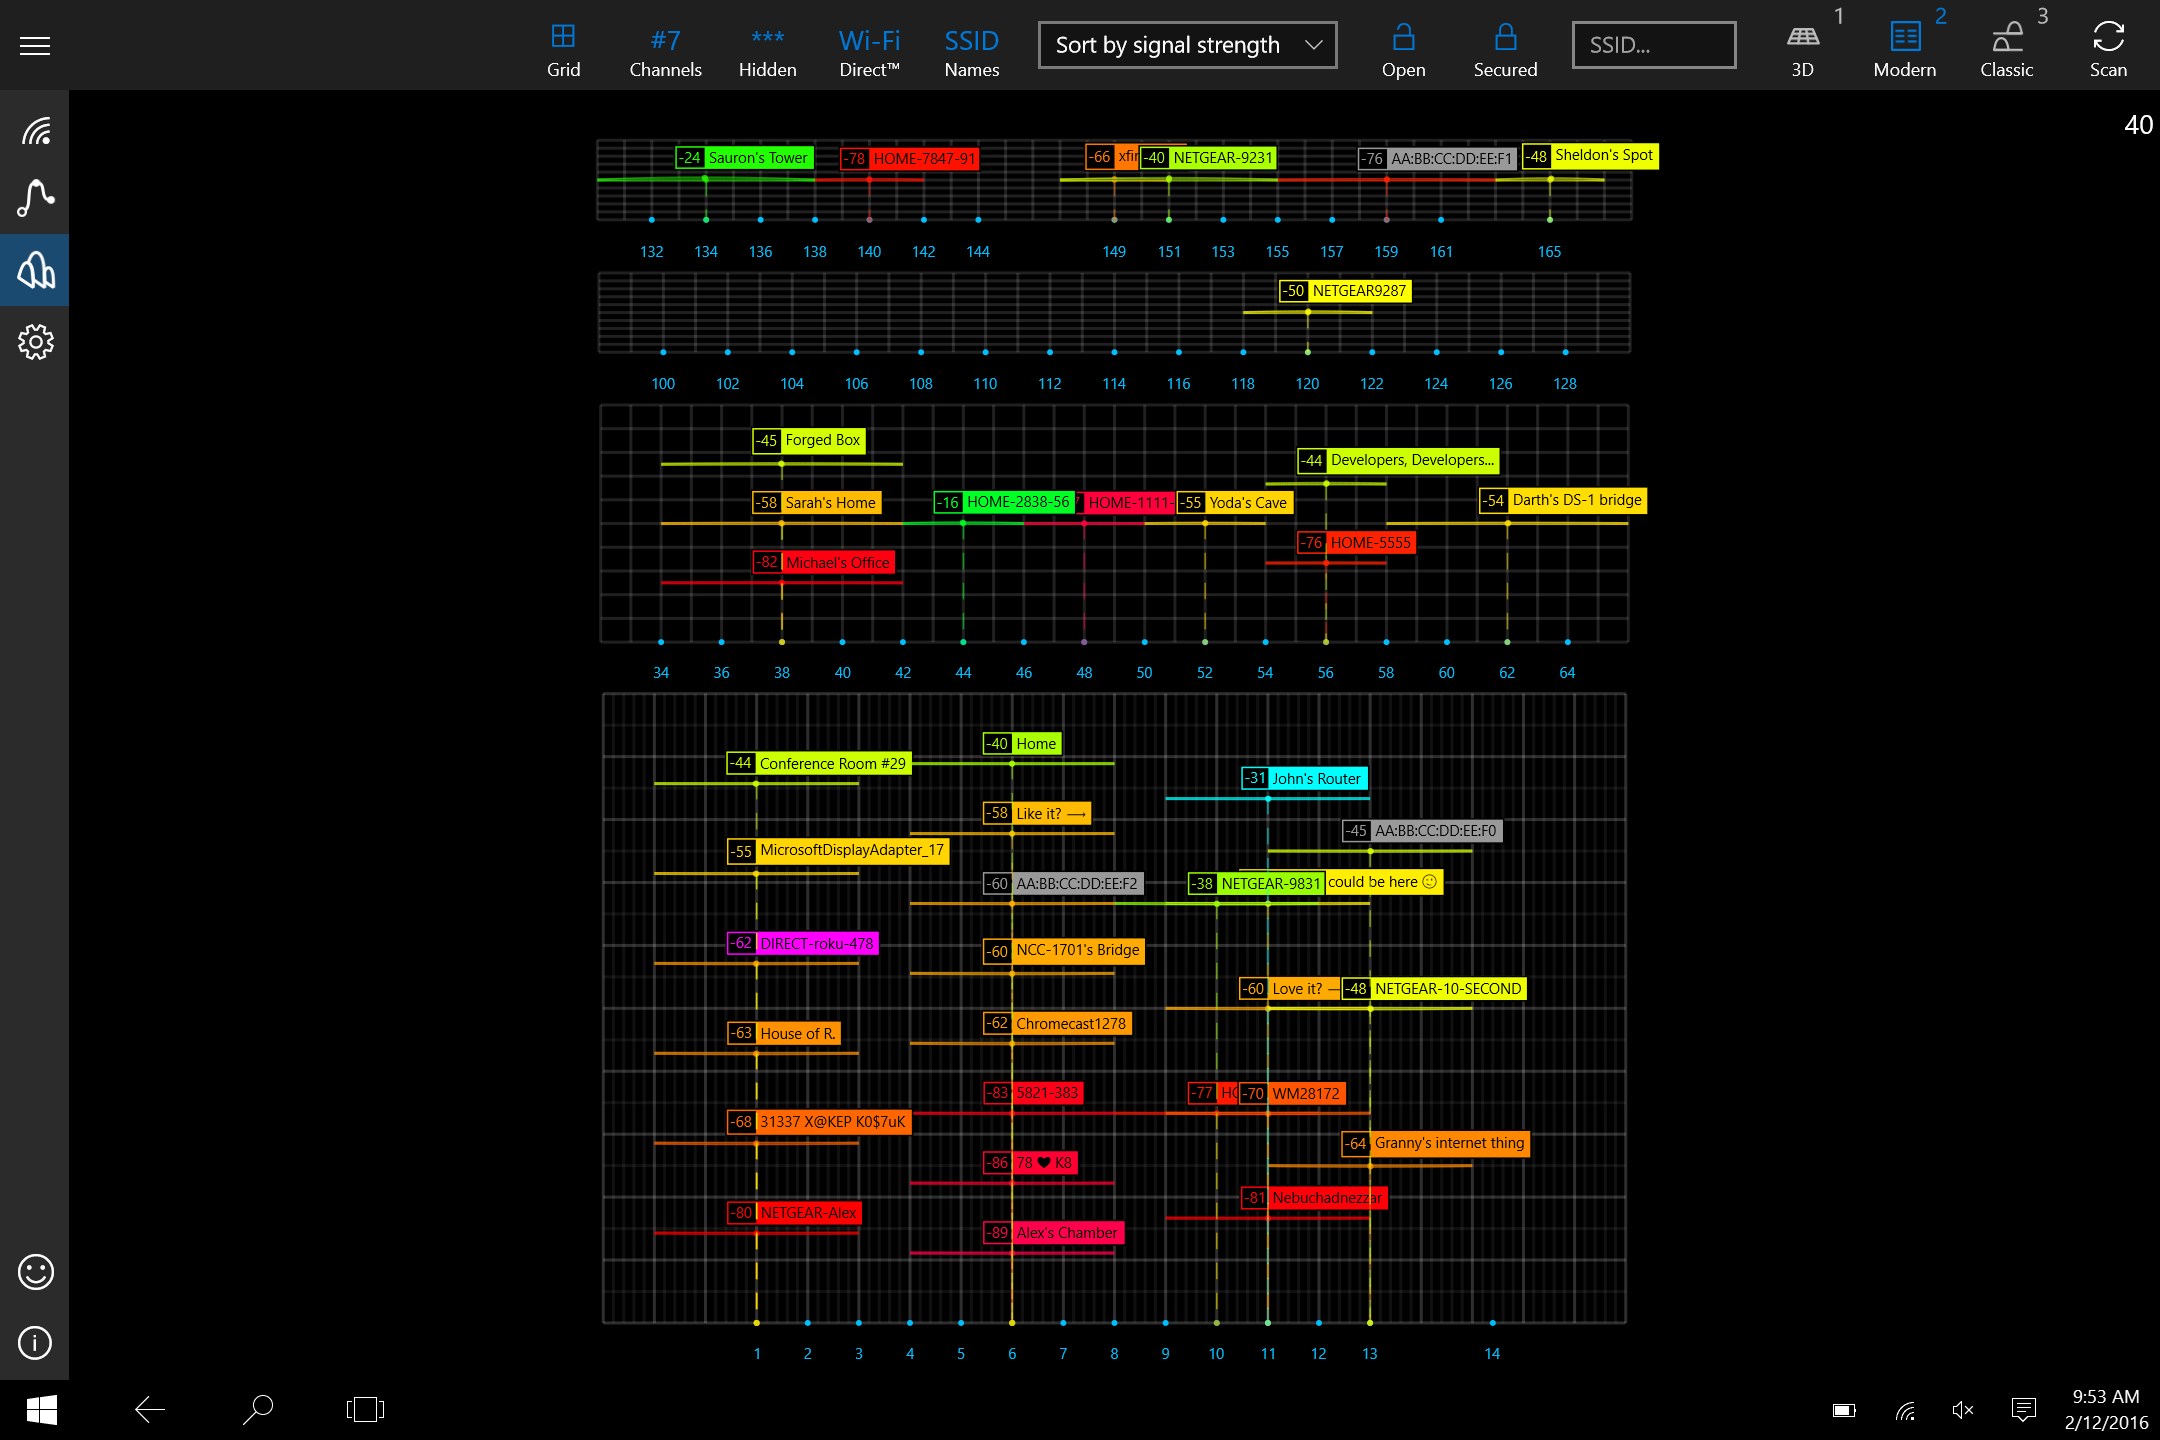Open settings via the gear icon
This screenshot has width=2160, height=1440.
coord(35,342)
